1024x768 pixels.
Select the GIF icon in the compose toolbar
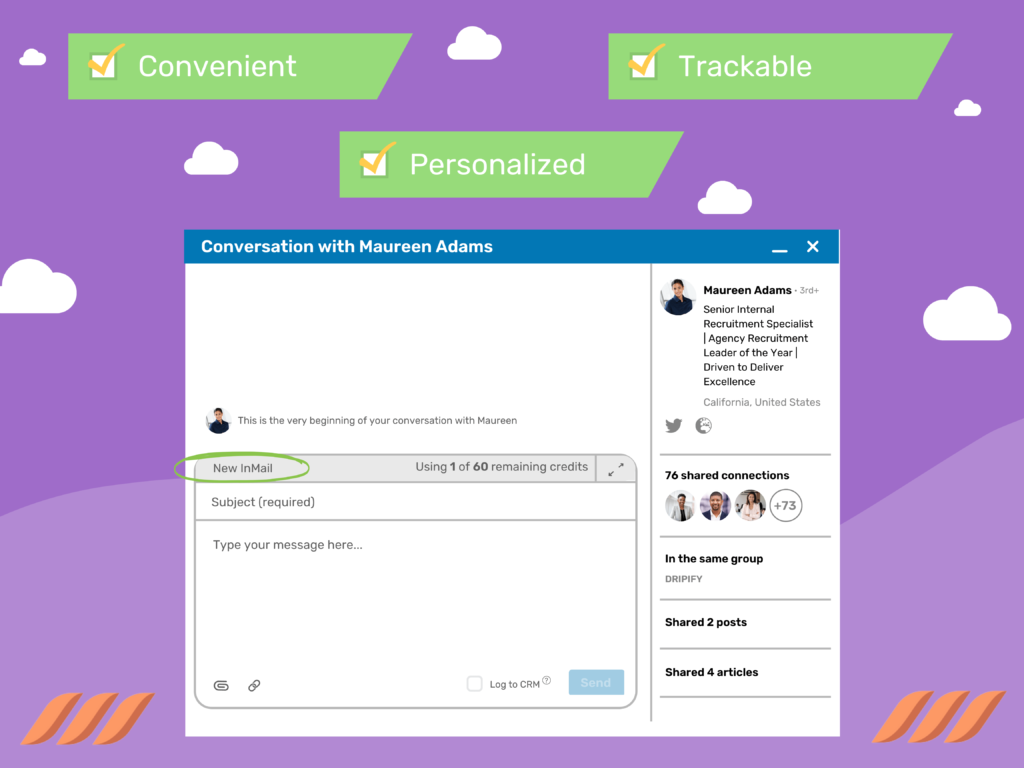click(x=219, y=685)
